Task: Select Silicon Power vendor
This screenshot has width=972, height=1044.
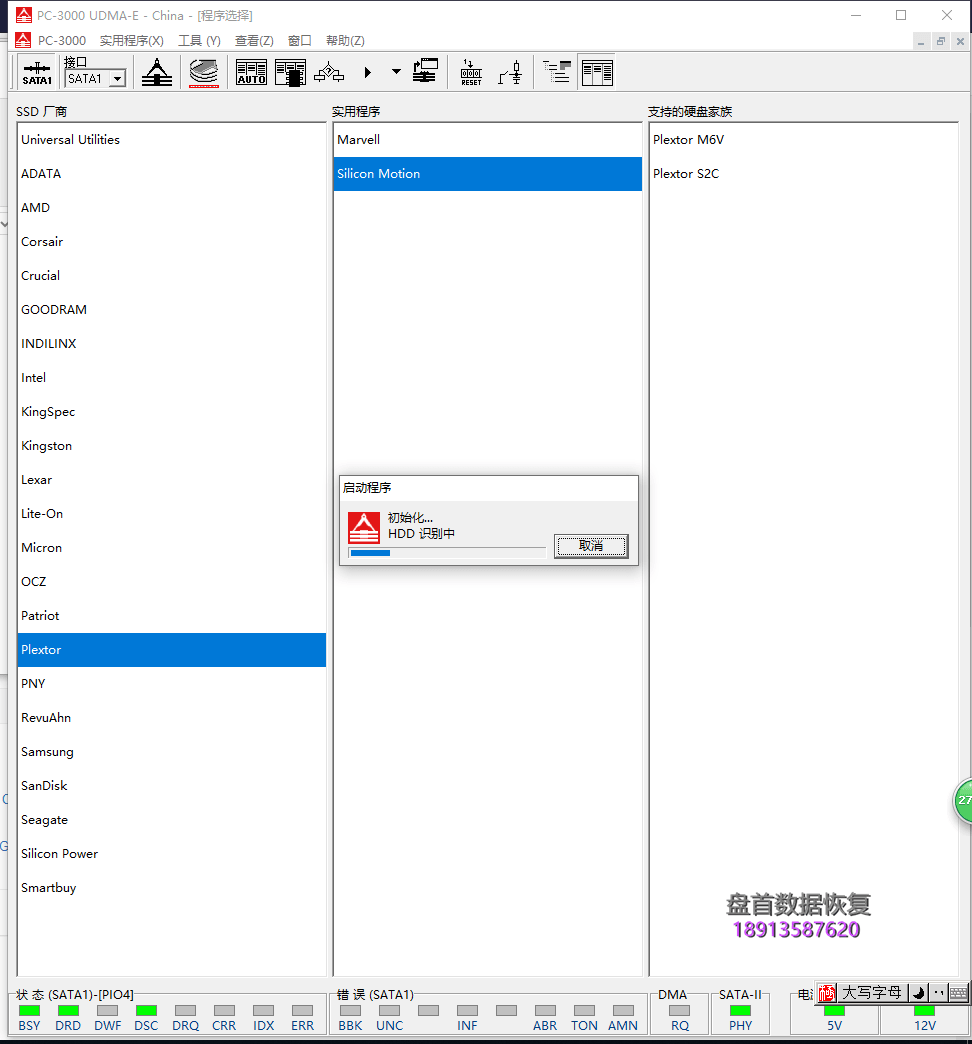Action: 172,854
